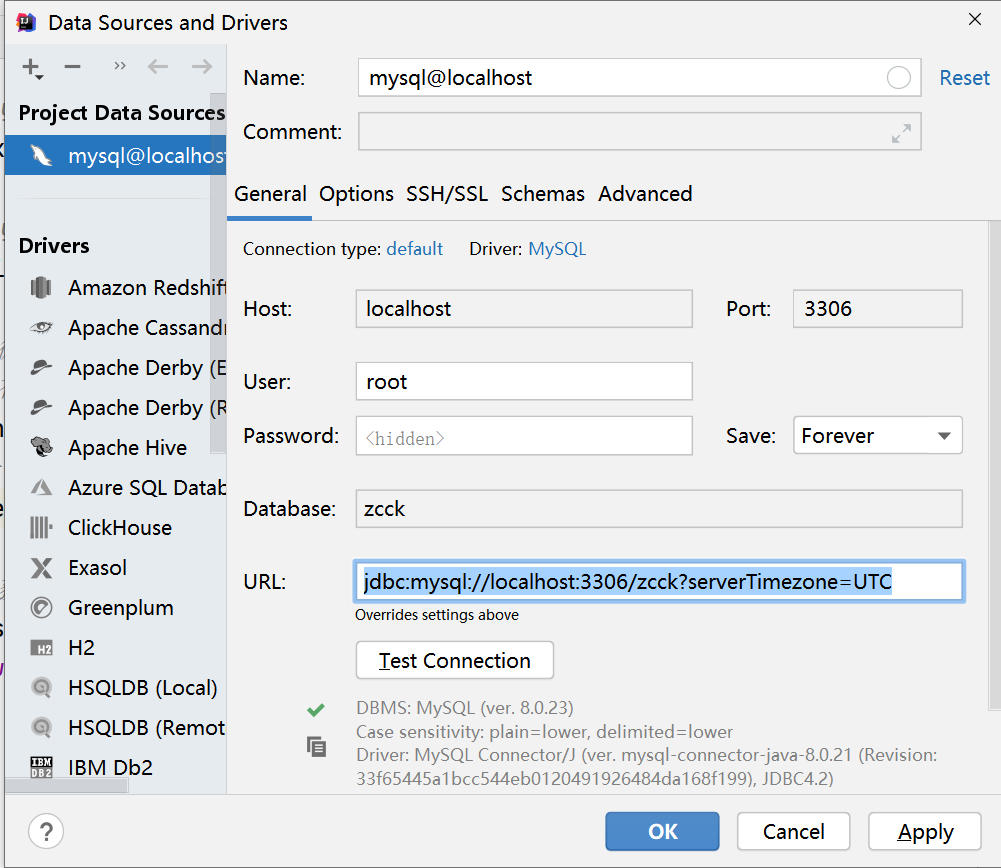
Task: Click the Reset link
Action: pyautogui.click(x=964, y=78)
